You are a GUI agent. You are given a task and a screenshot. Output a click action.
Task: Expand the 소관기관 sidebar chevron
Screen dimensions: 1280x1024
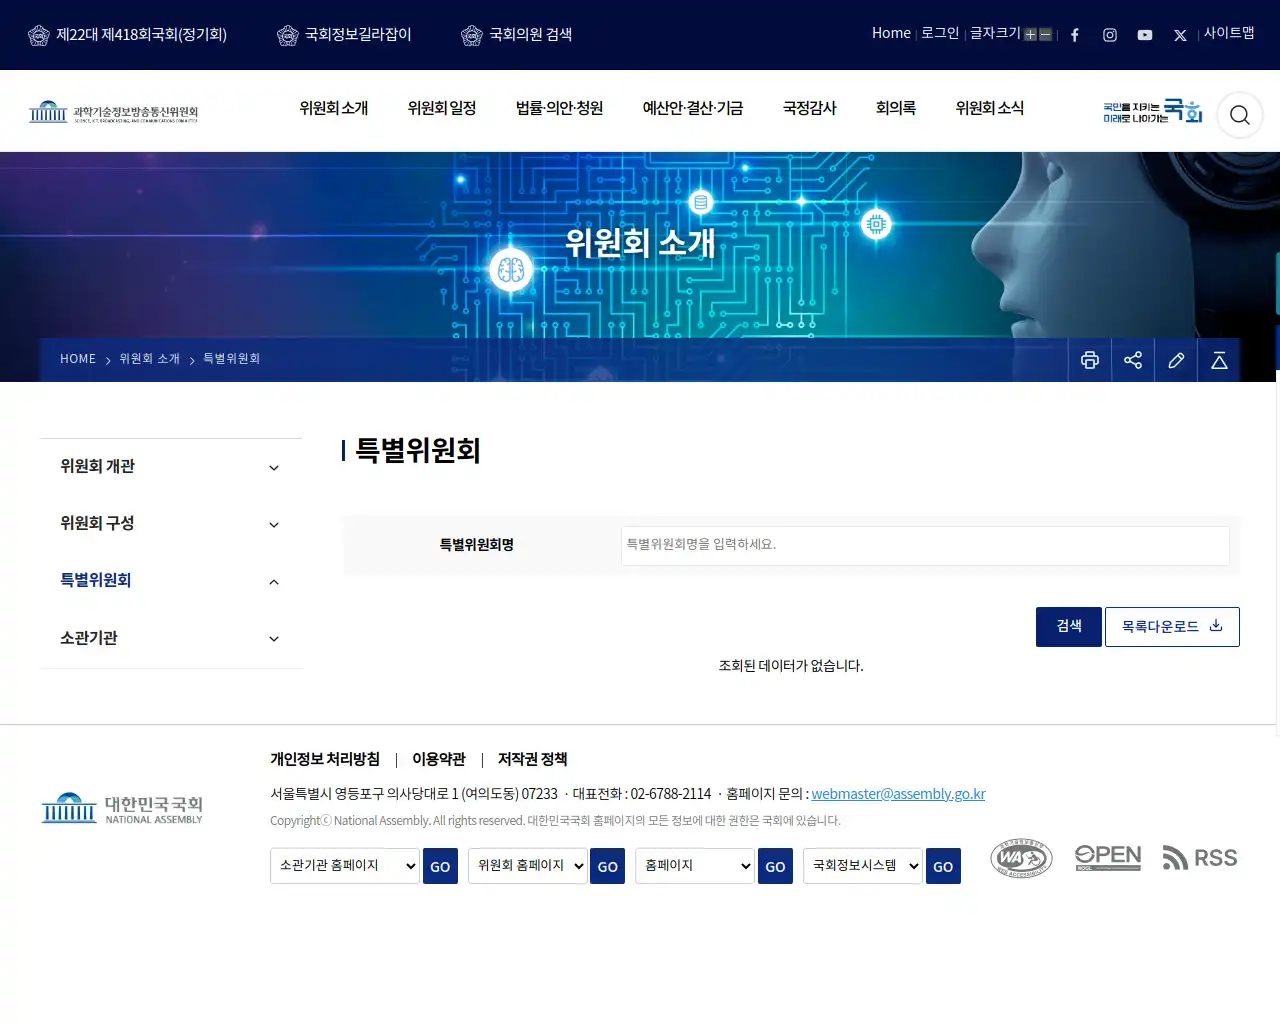tap(274, 639)
